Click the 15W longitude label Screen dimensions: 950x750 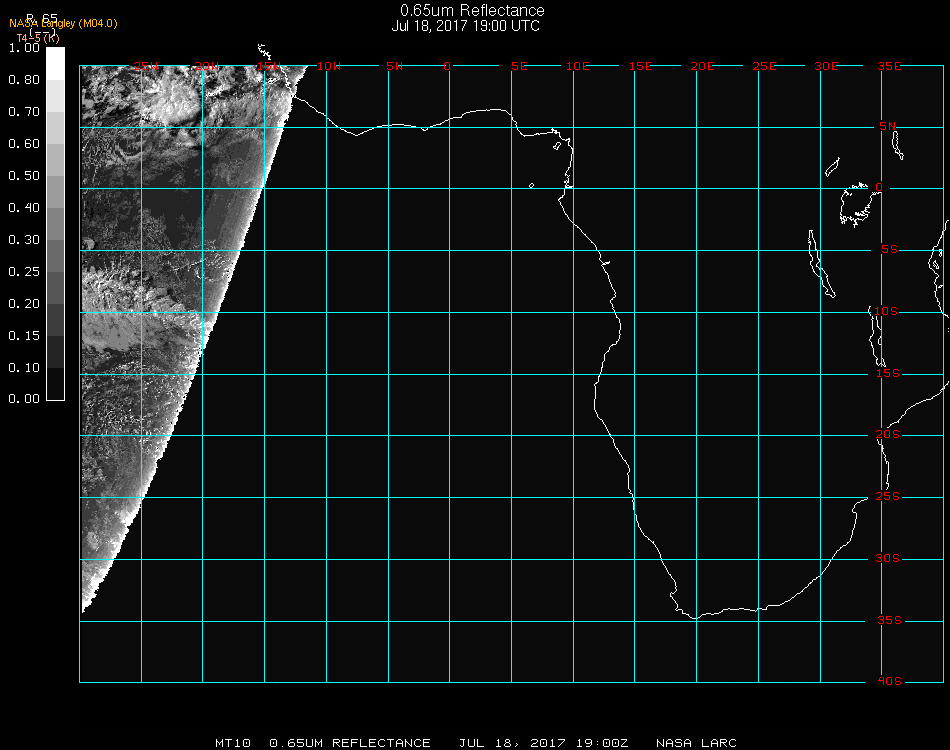269,66
